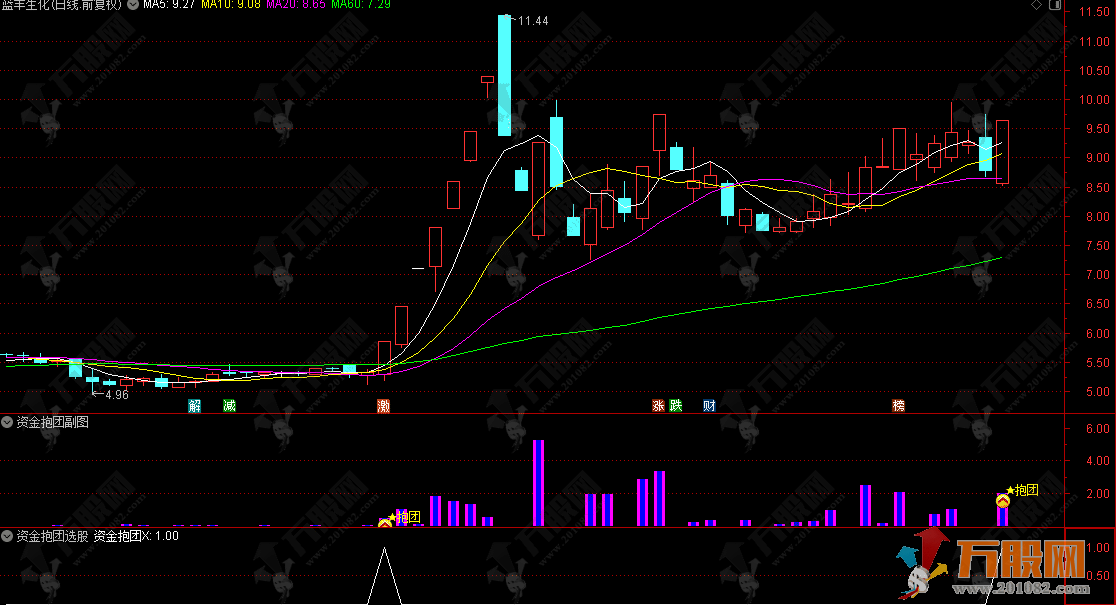Click the 减 event marker
This screenshot has height=605, width=1116.
(x=229, y=406)
